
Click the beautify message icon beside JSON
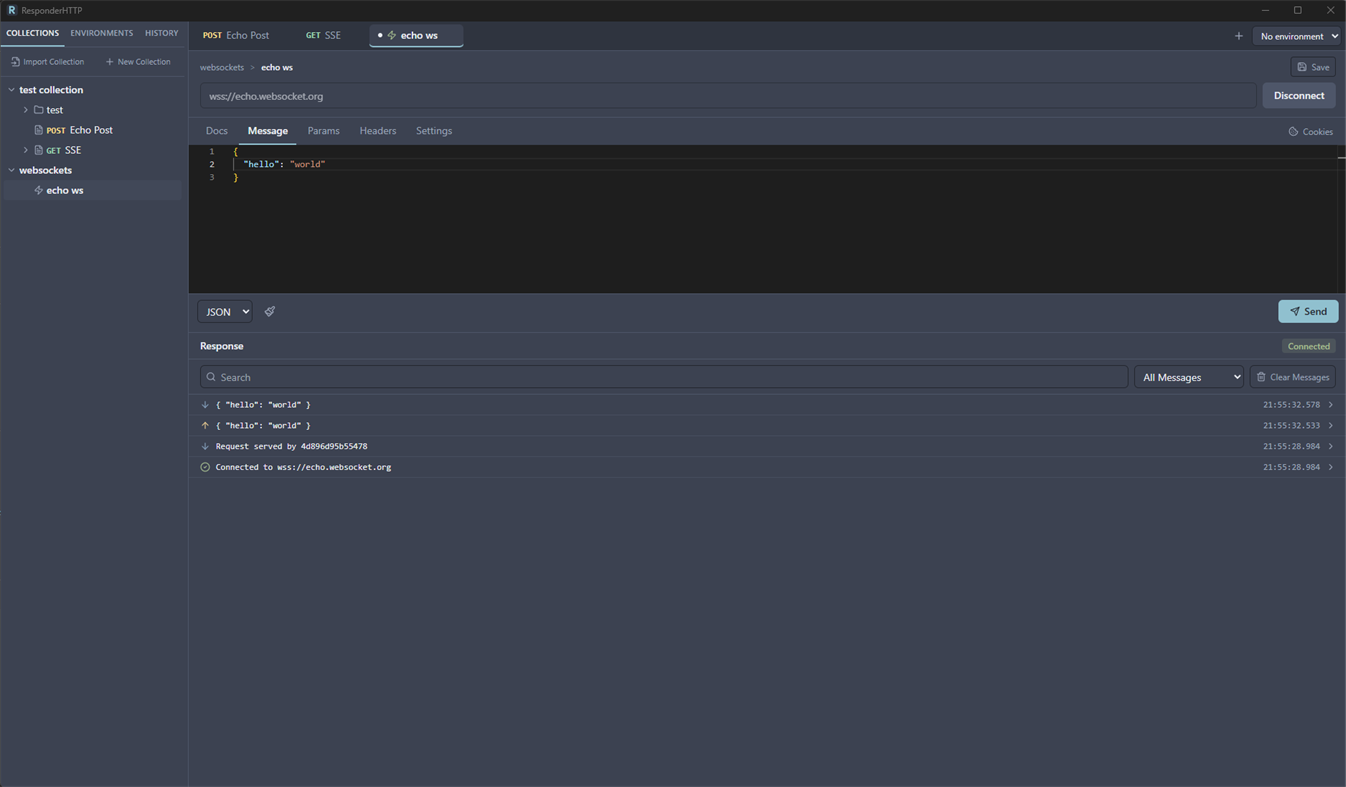[270, 312]
